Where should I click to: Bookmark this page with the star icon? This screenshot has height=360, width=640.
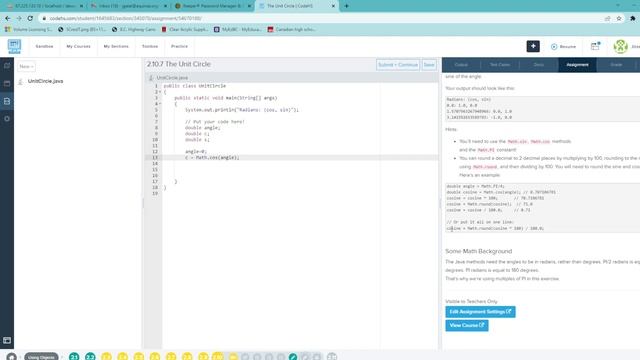pos(619,18)
